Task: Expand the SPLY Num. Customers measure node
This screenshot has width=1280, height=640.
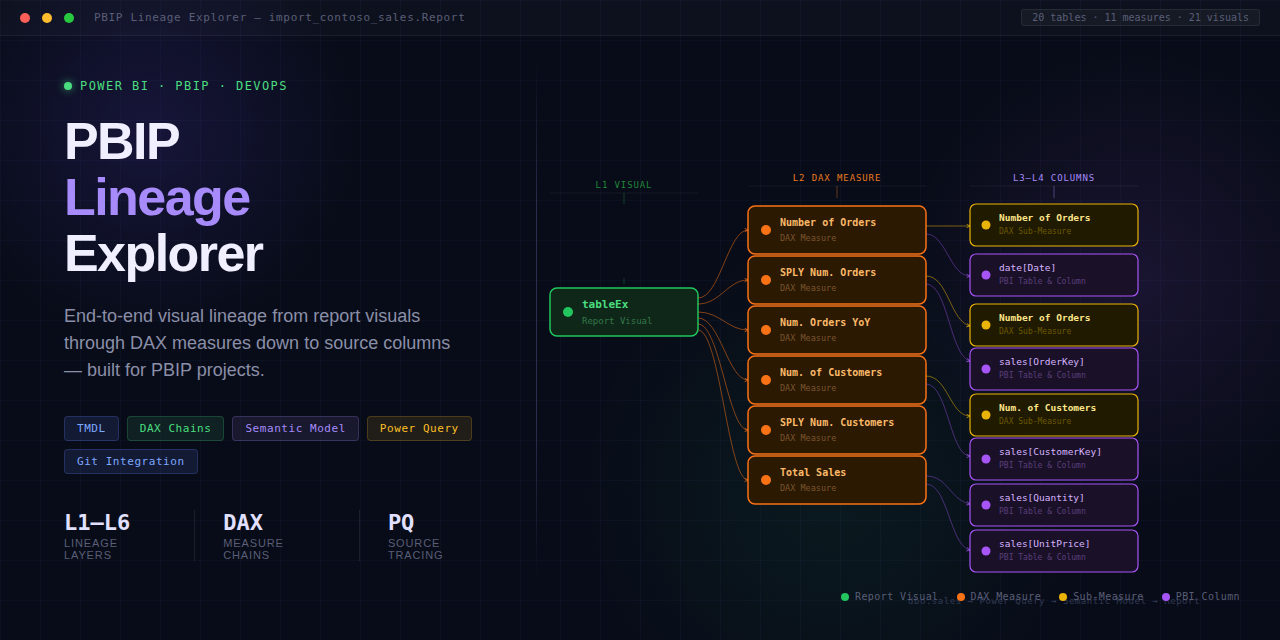Action: (x=836, y=429)
